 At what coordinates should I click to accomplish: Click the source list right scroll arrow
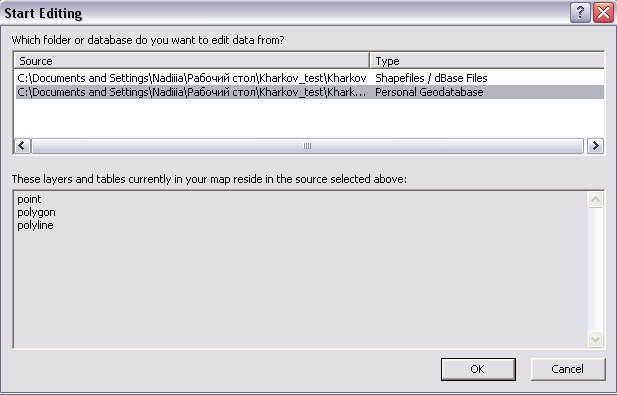point(595,146)
